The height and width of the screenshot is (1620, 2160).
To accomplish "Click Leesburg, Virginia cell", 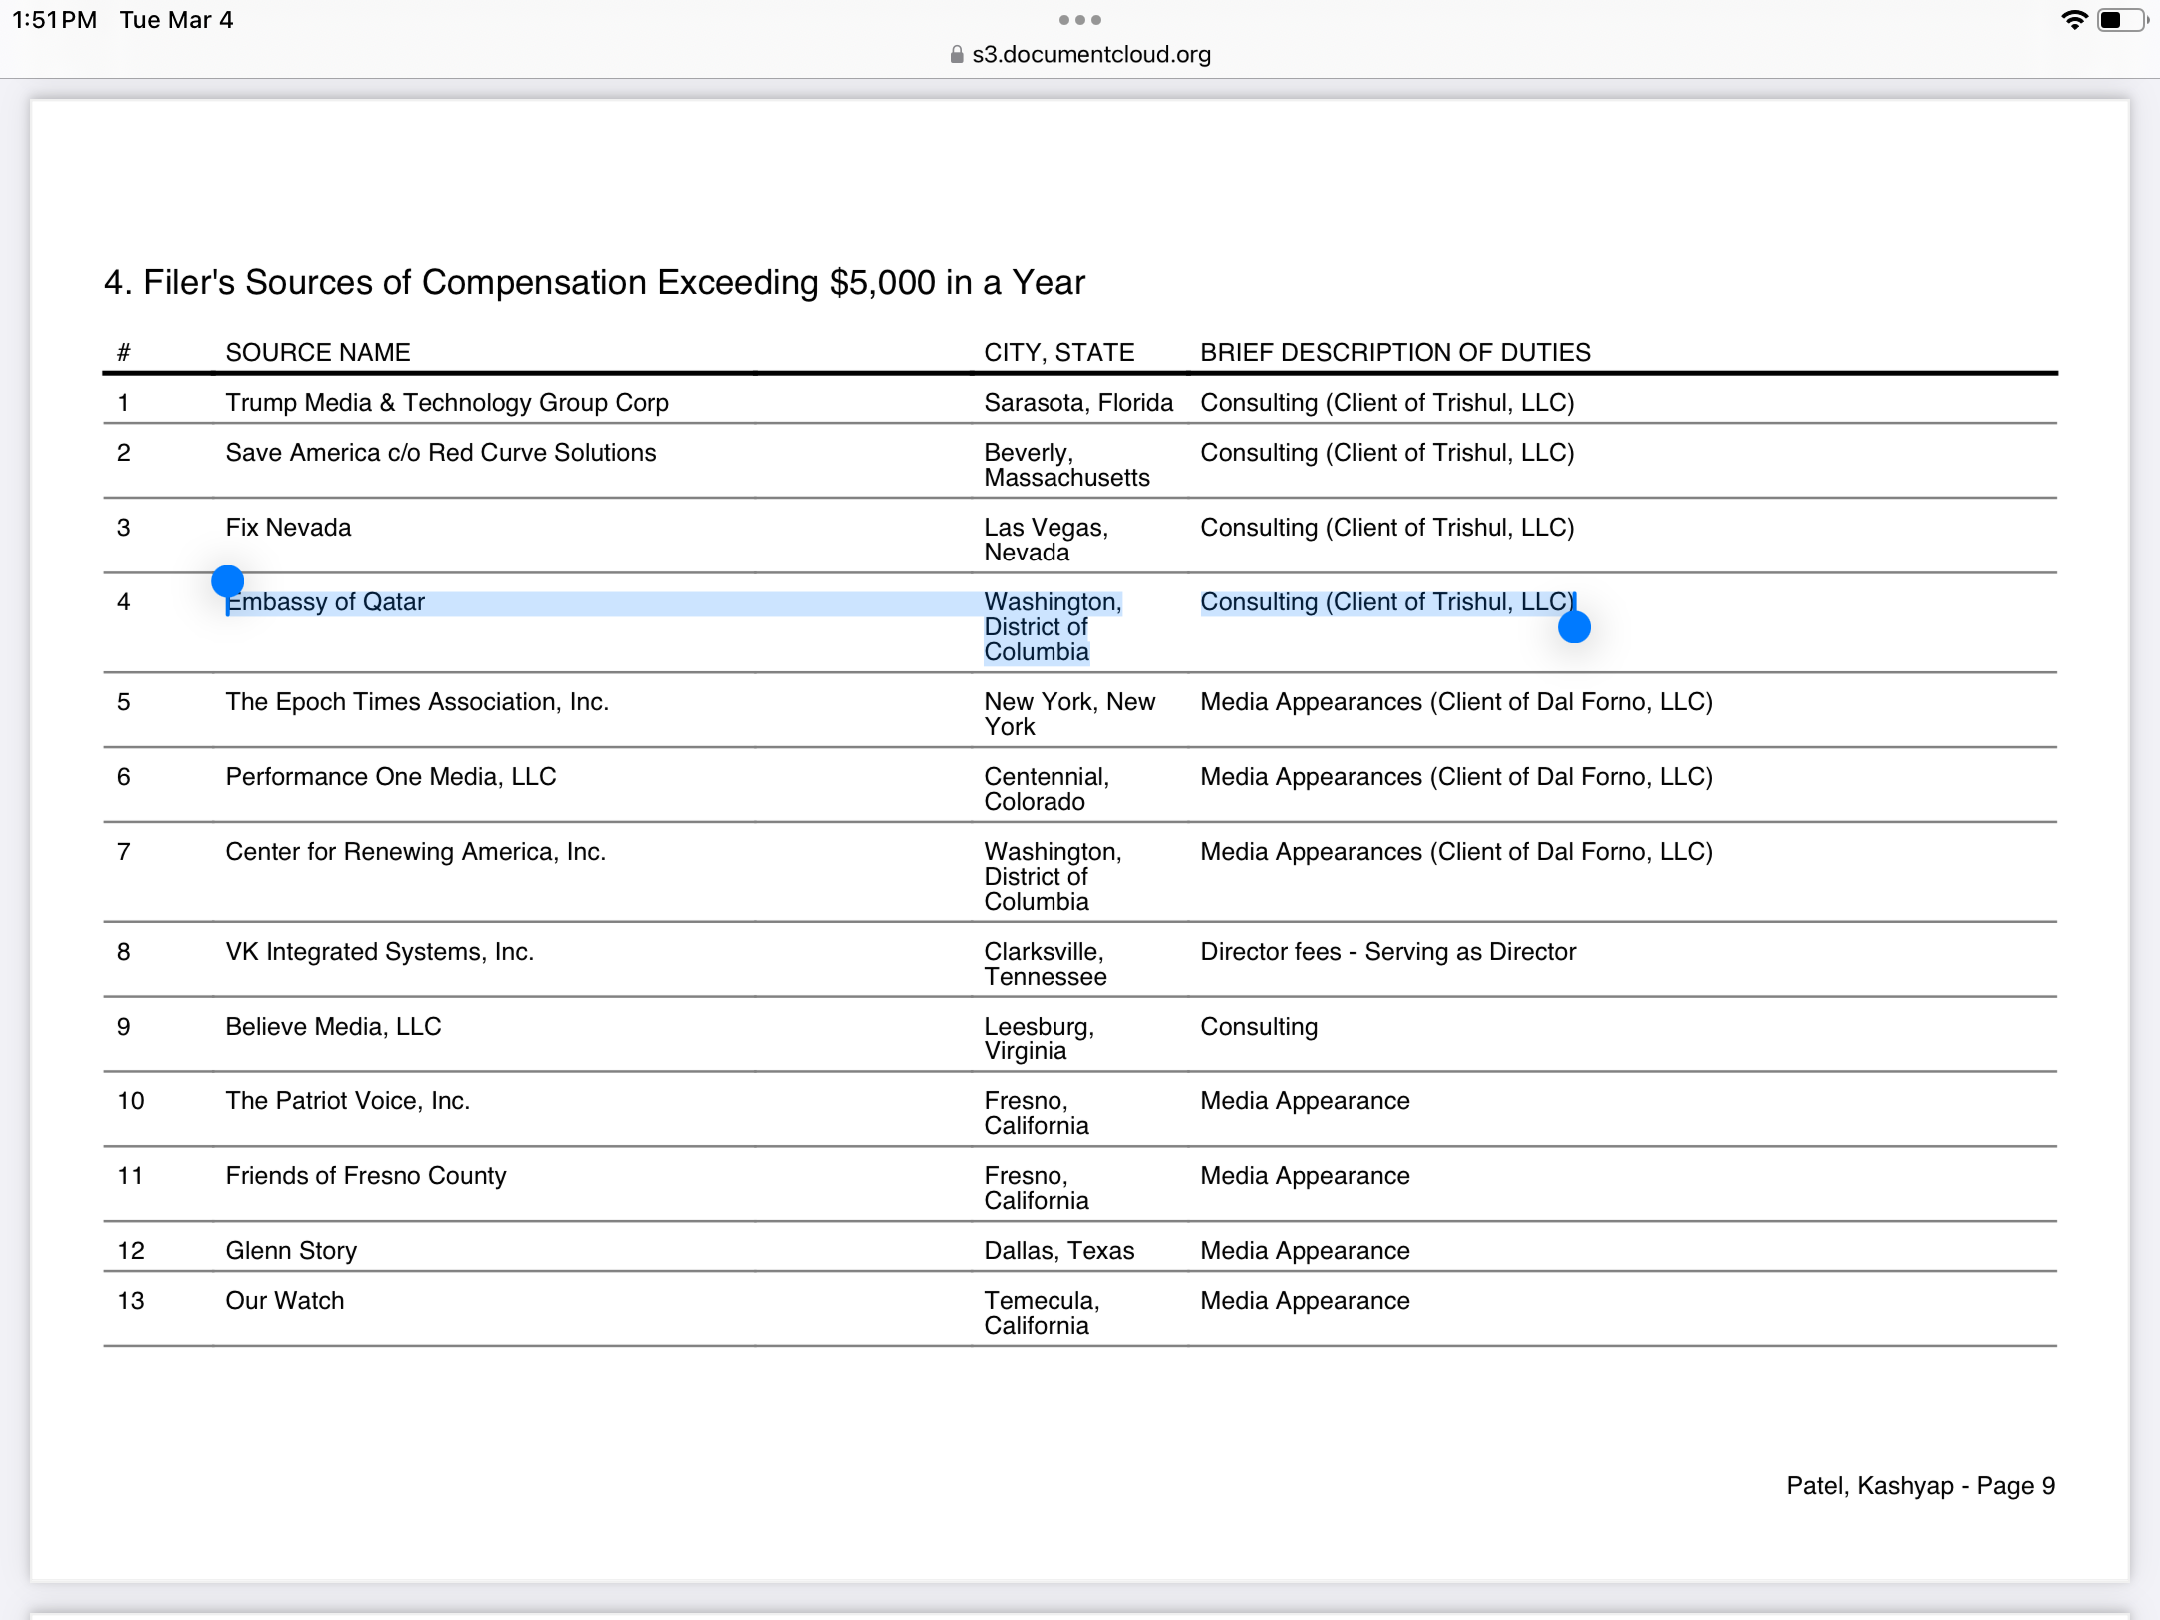I will [x=1039, y=1039].
